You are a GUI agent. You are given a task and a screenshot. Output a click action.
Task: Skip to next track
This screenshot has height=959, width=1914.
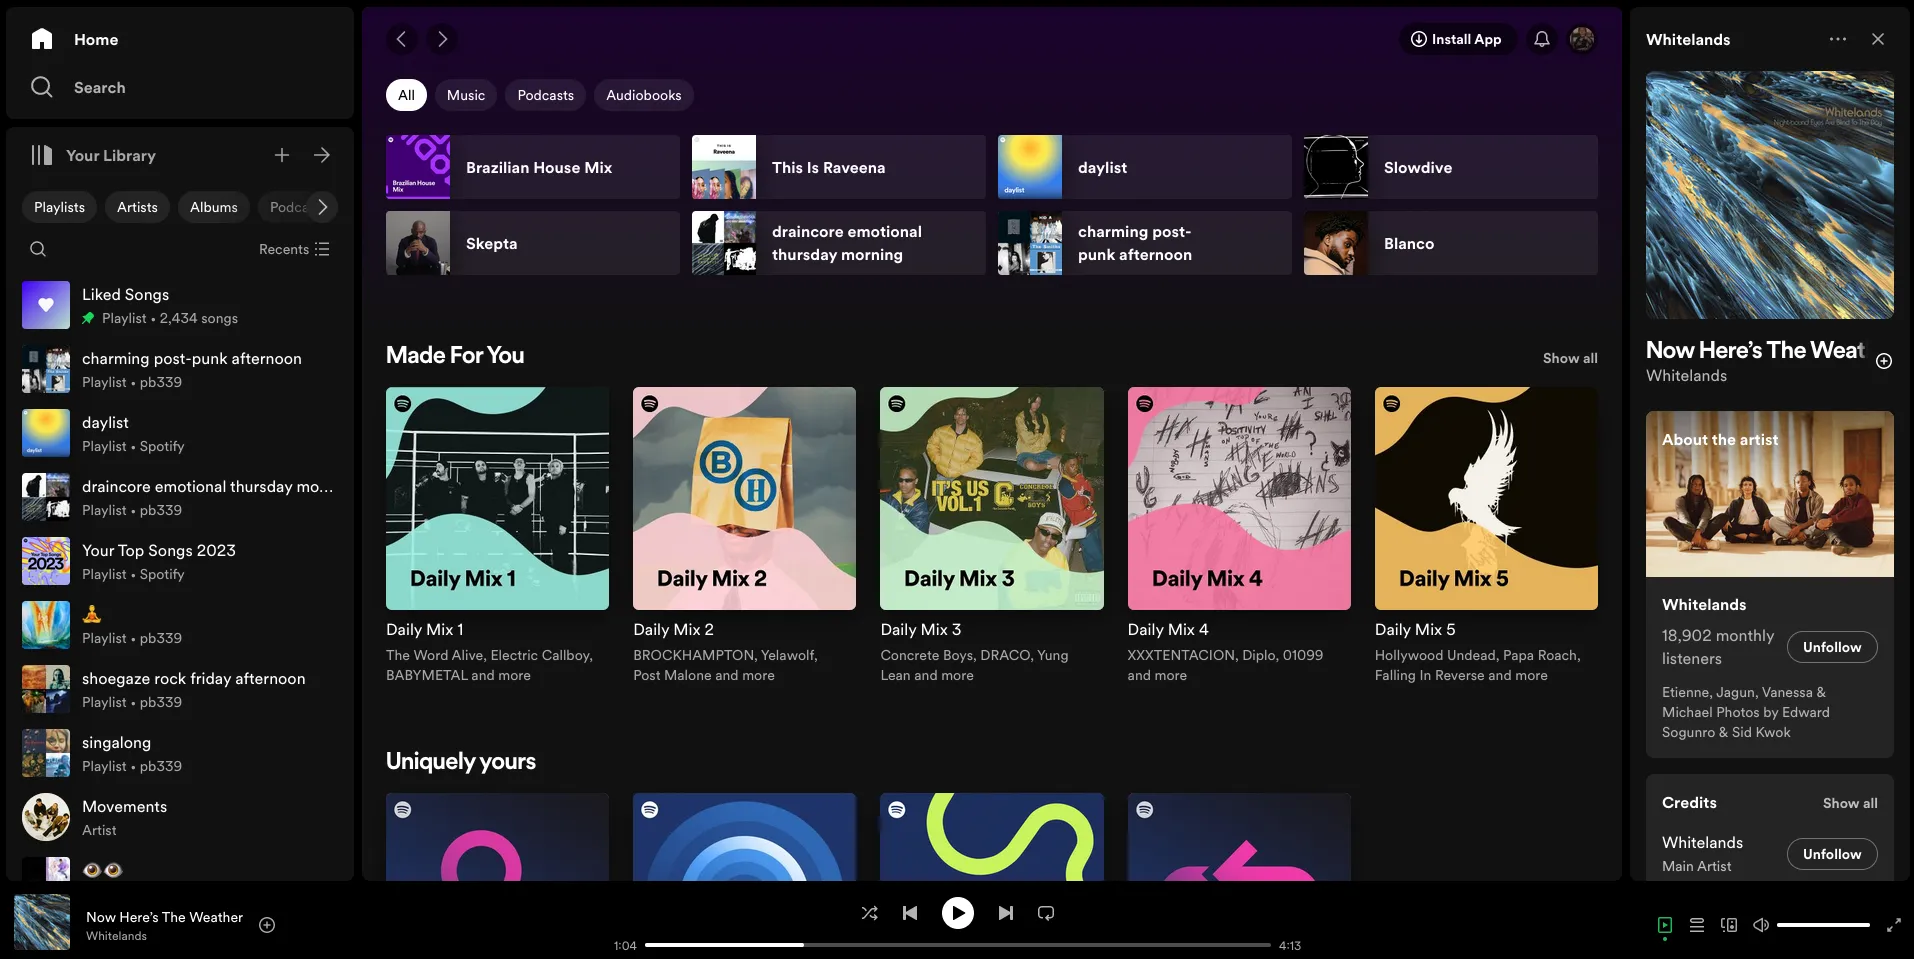point(1006,913)
